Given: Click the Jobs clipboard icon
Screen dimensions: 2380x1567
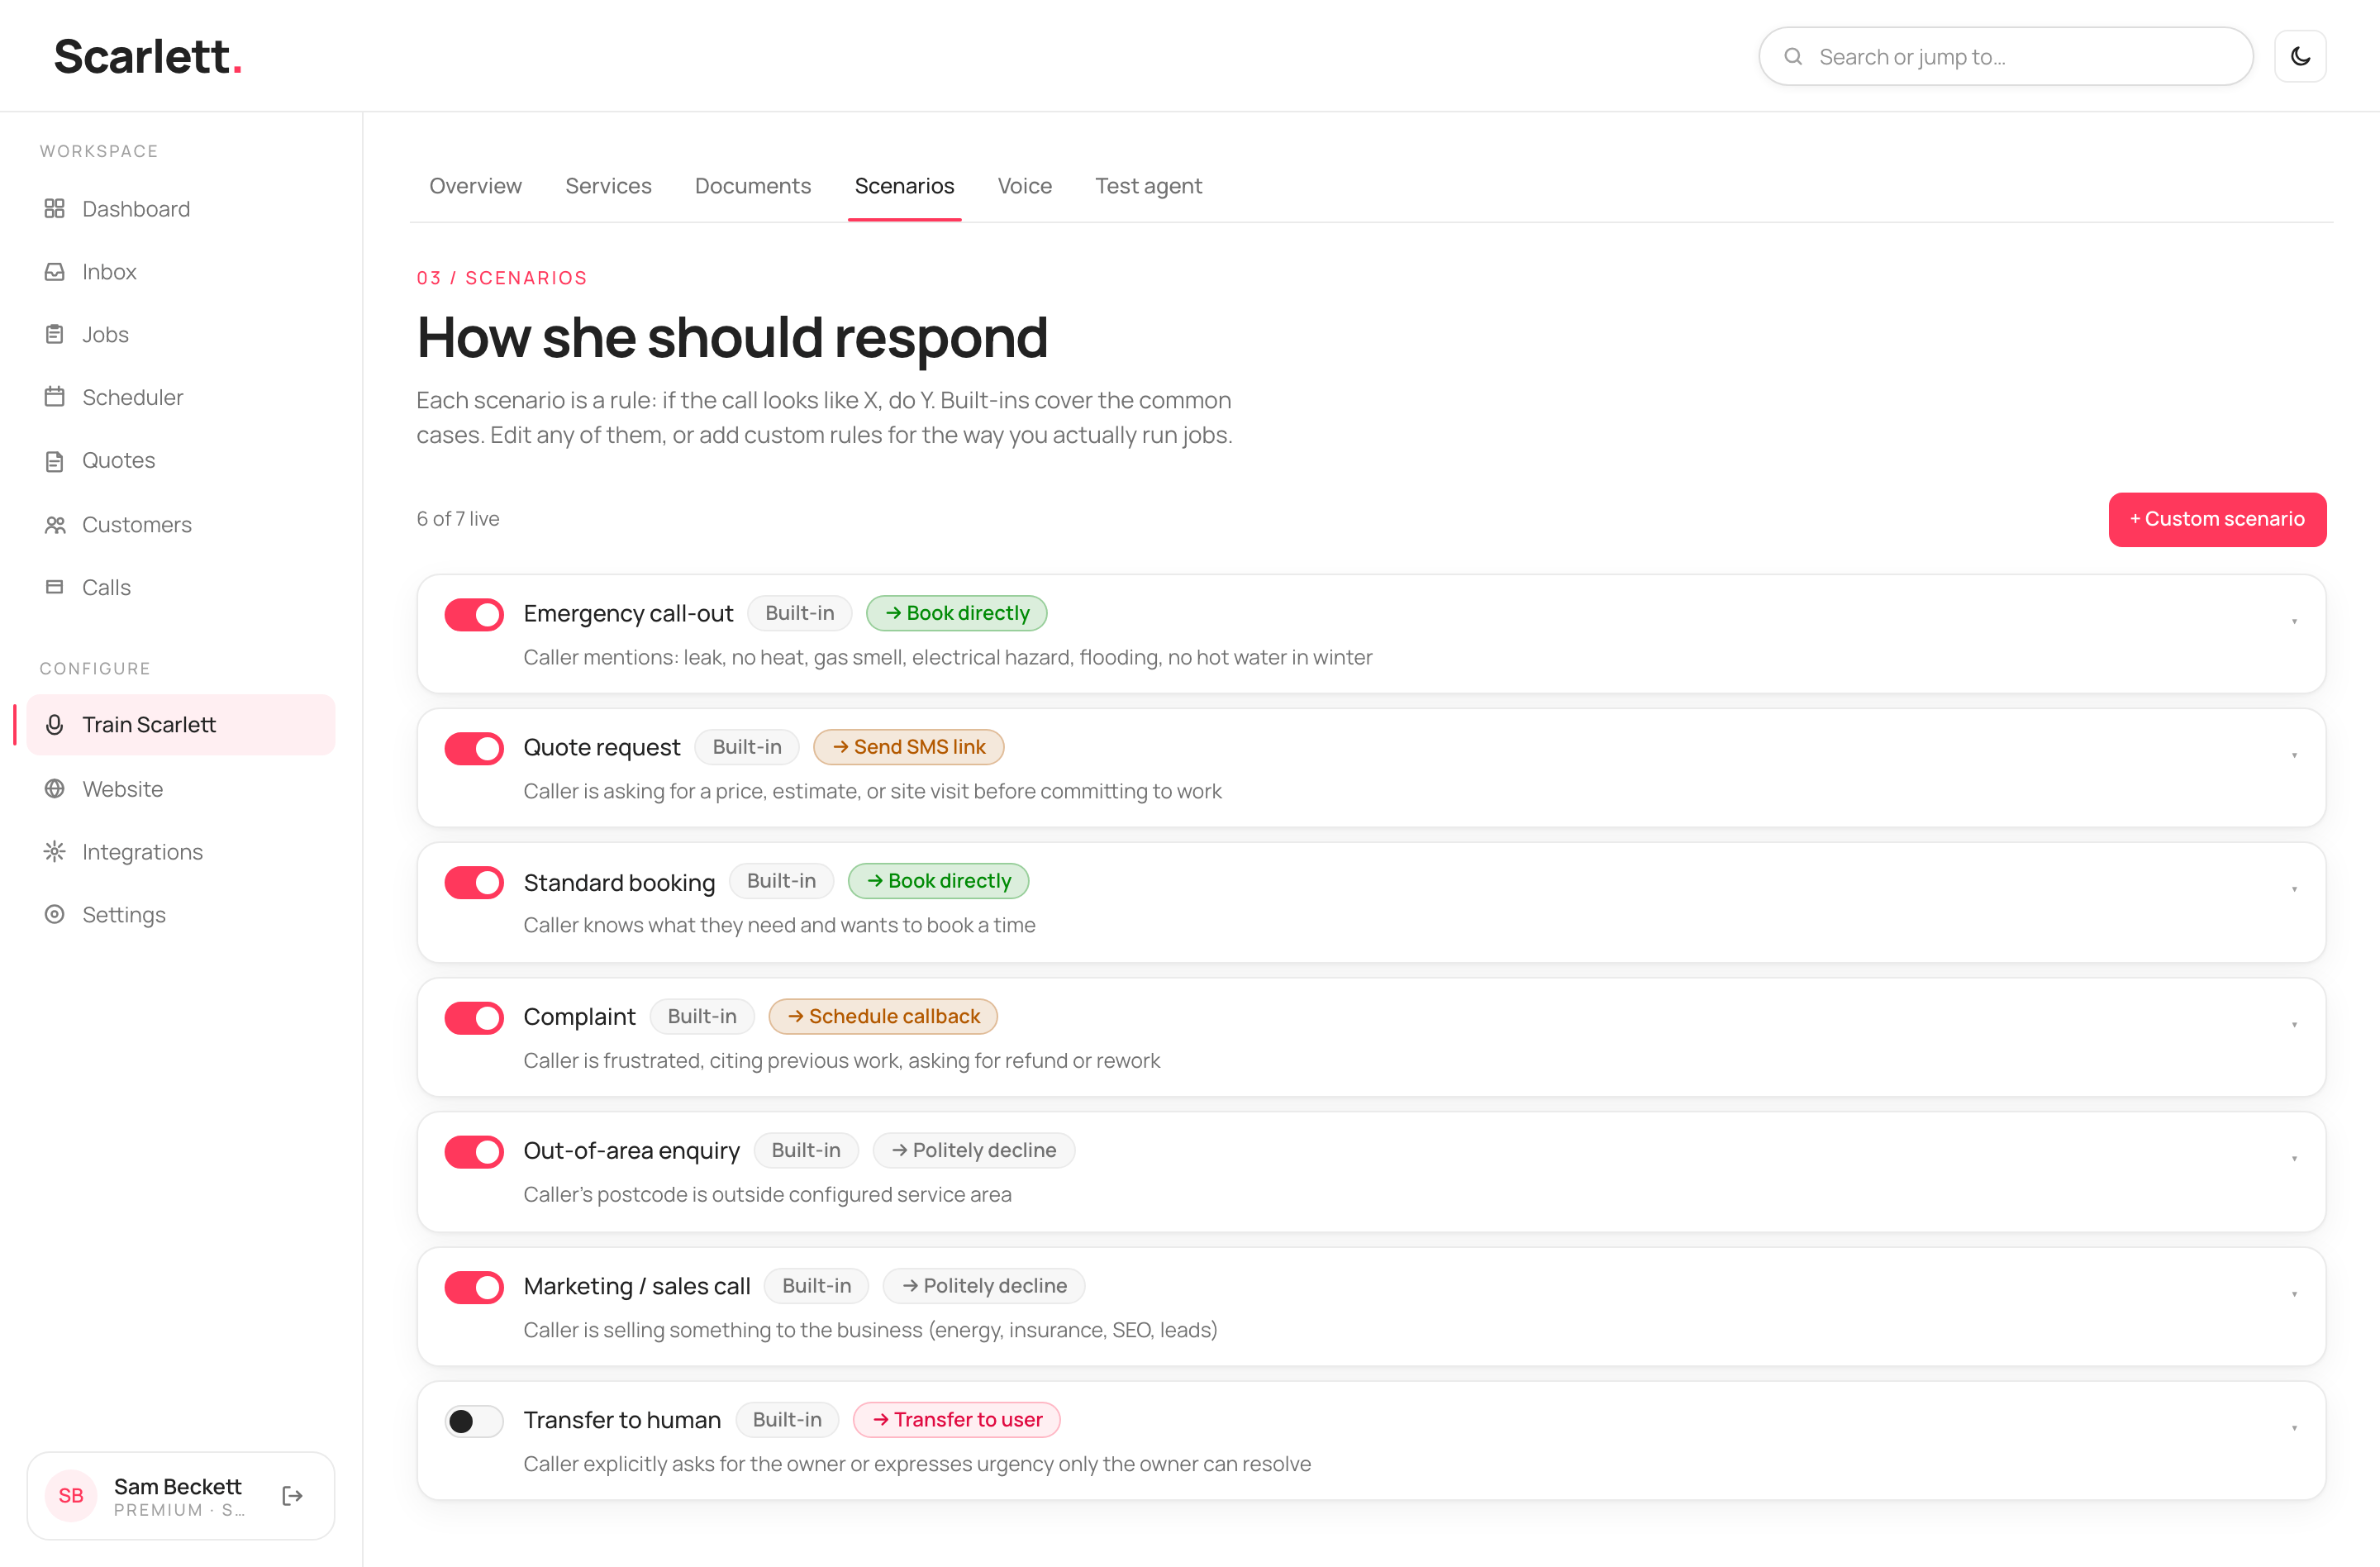Looking at the screenshot, I should coord(55,335).
